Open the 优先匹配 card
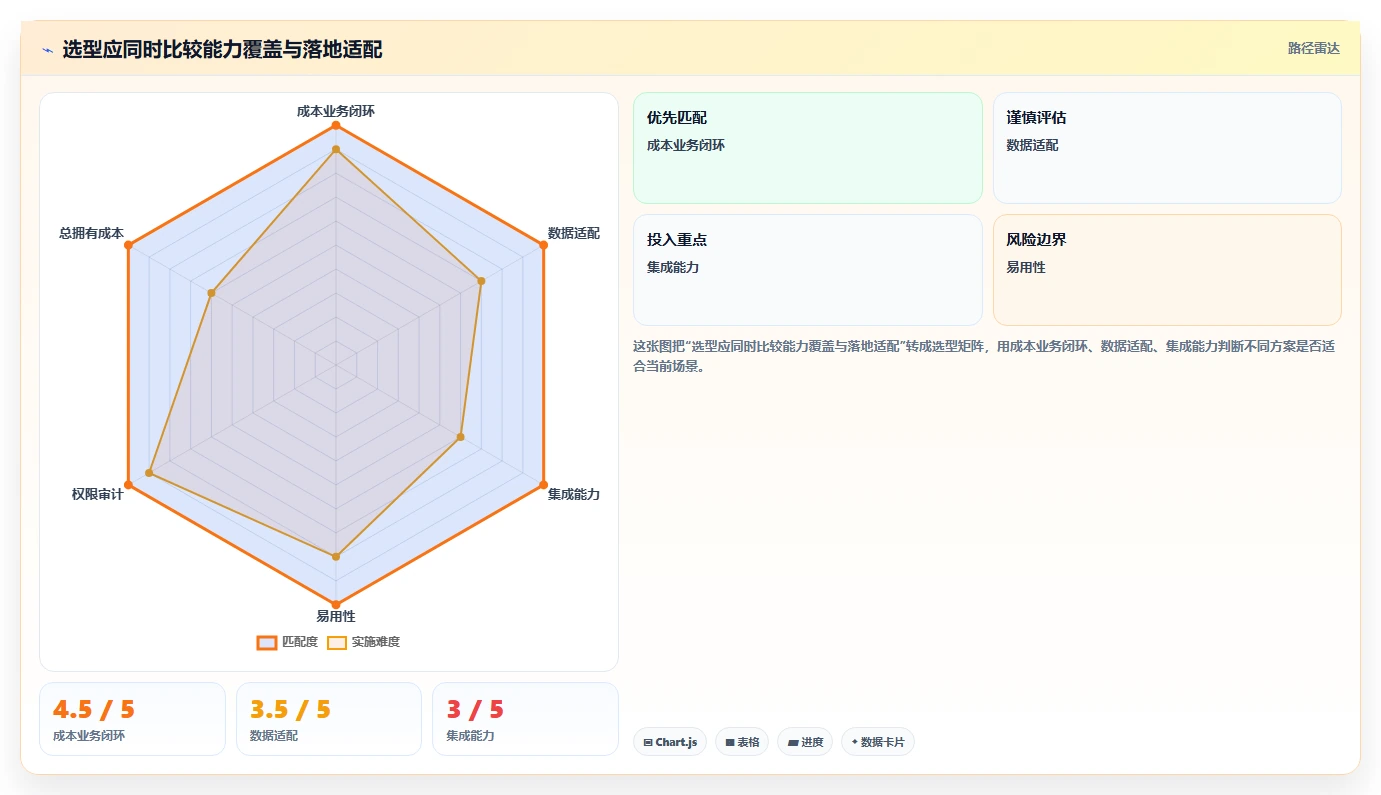 [808, 148]
